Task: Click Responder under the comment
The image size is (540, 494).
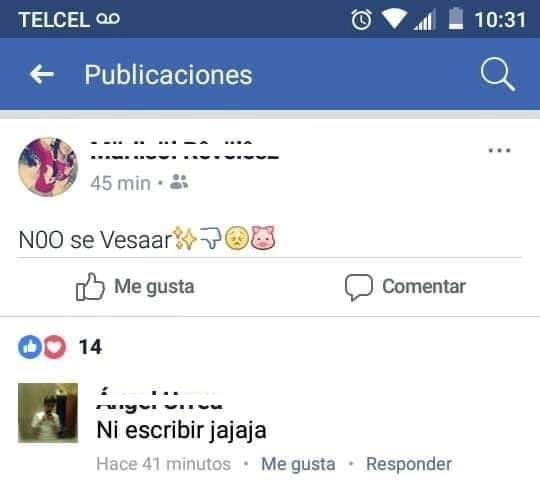Action: tap(409, 464)
